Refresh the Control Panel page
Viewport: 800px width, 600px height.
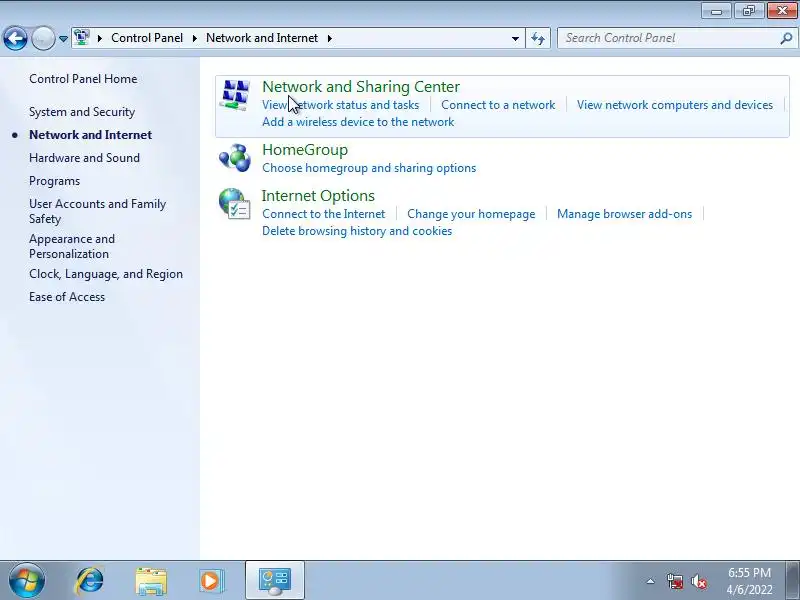(x=538, y=38)
